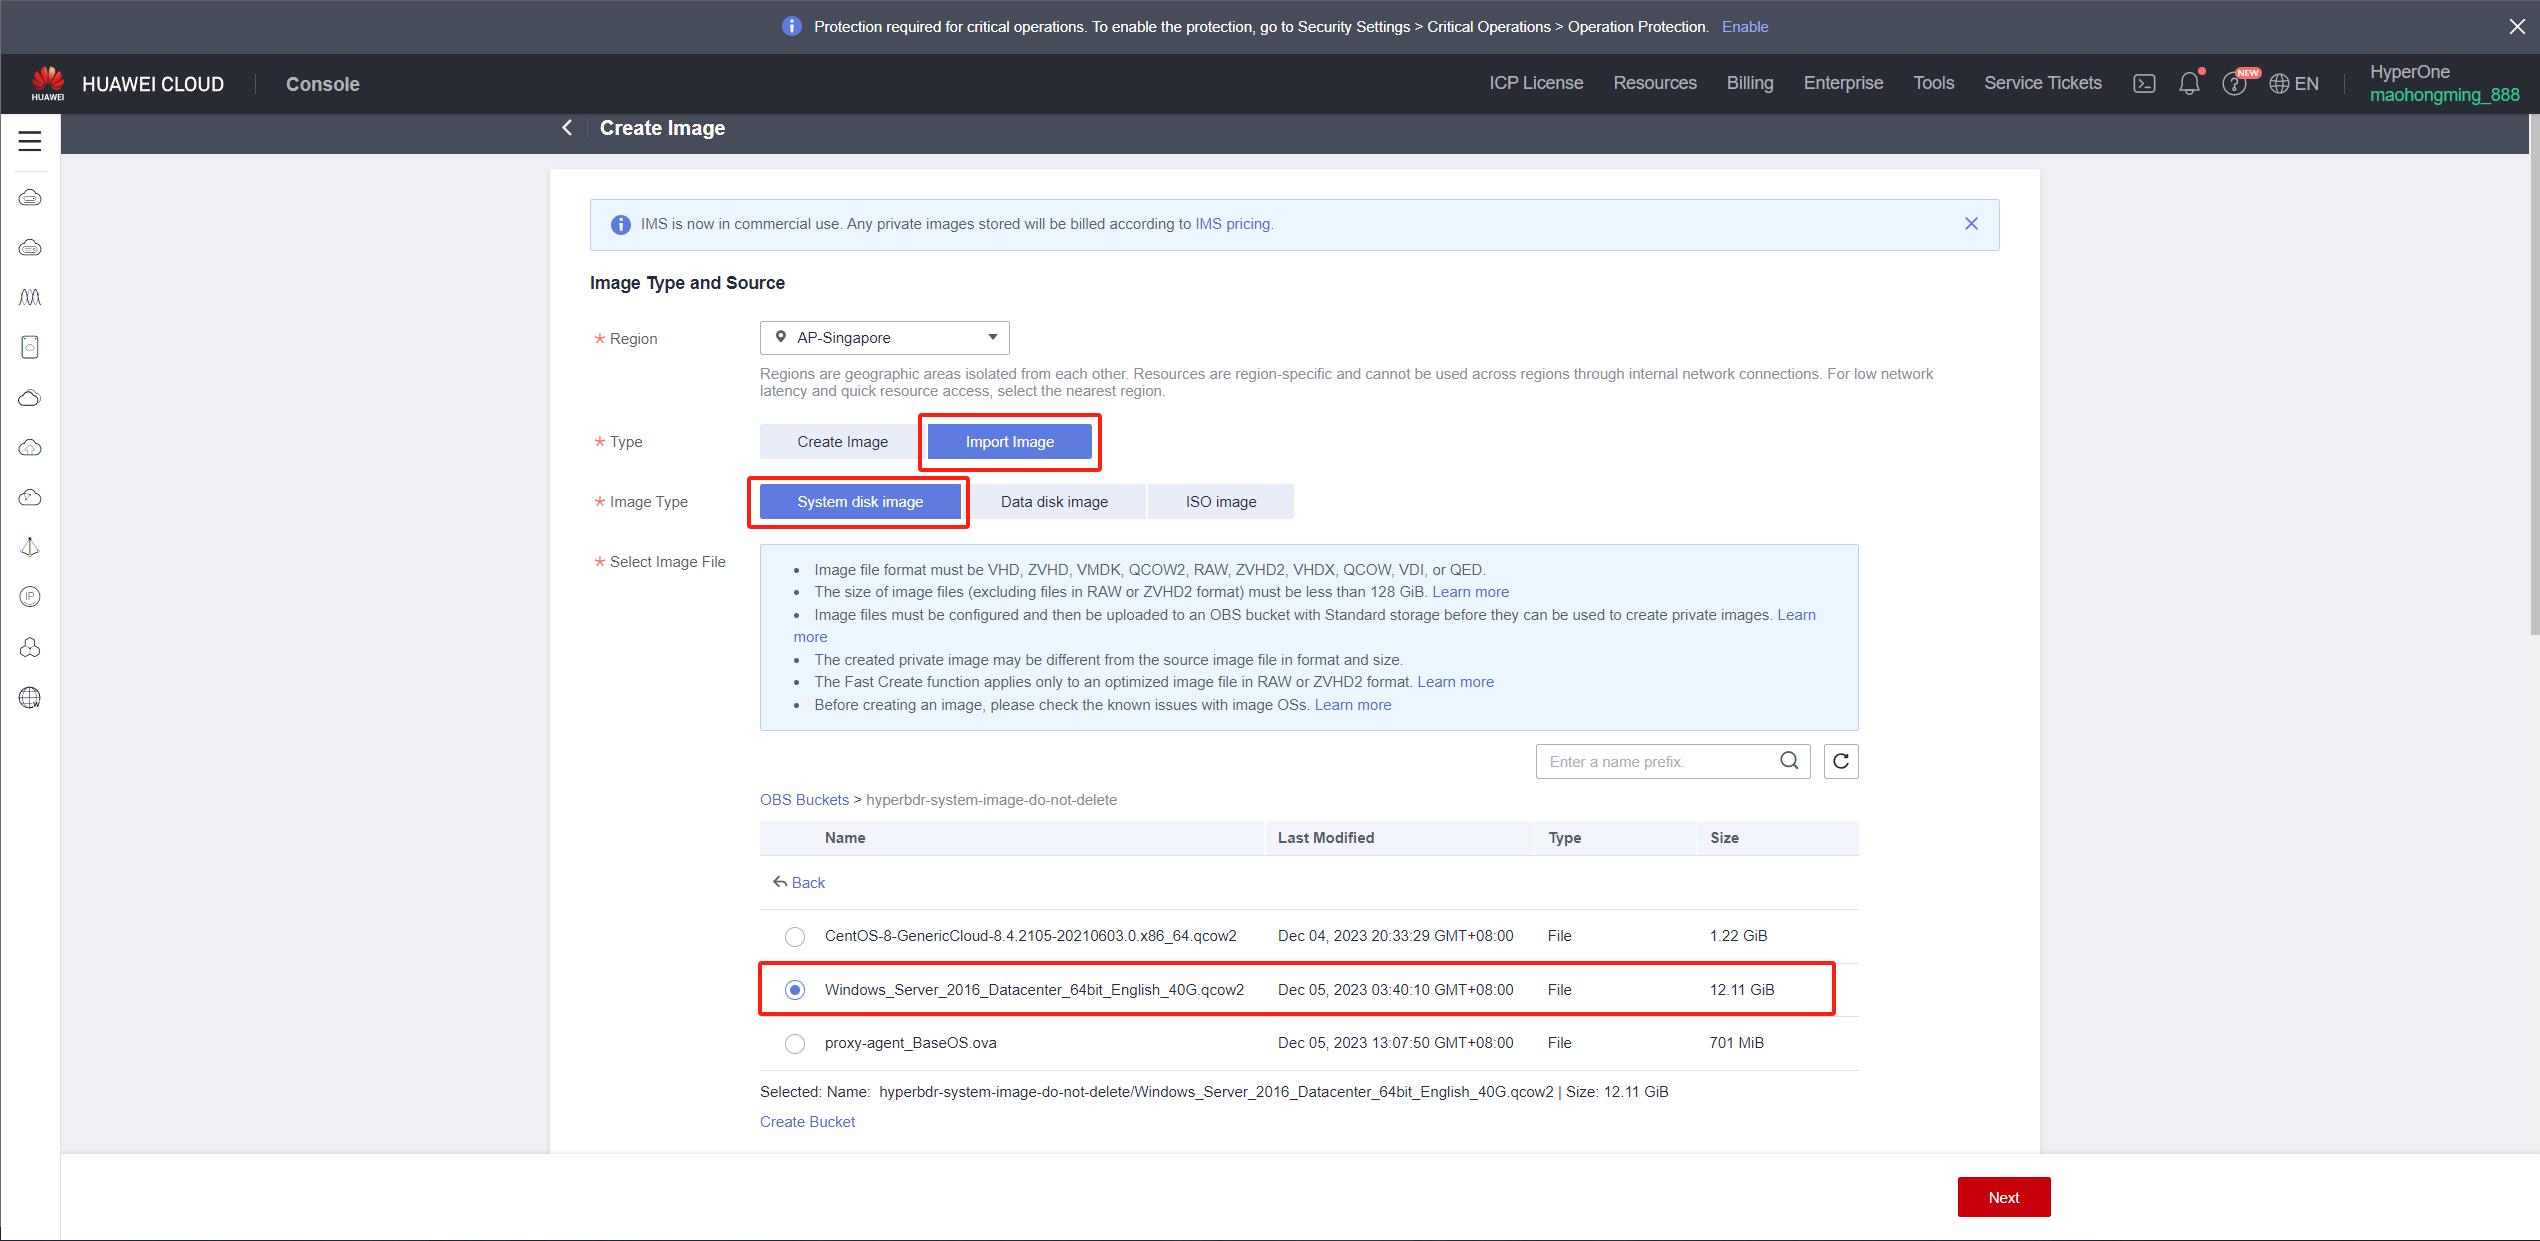Click the notification bell icon
The height and width of the screenshot is (1241, 2540).
point(2189,84)
